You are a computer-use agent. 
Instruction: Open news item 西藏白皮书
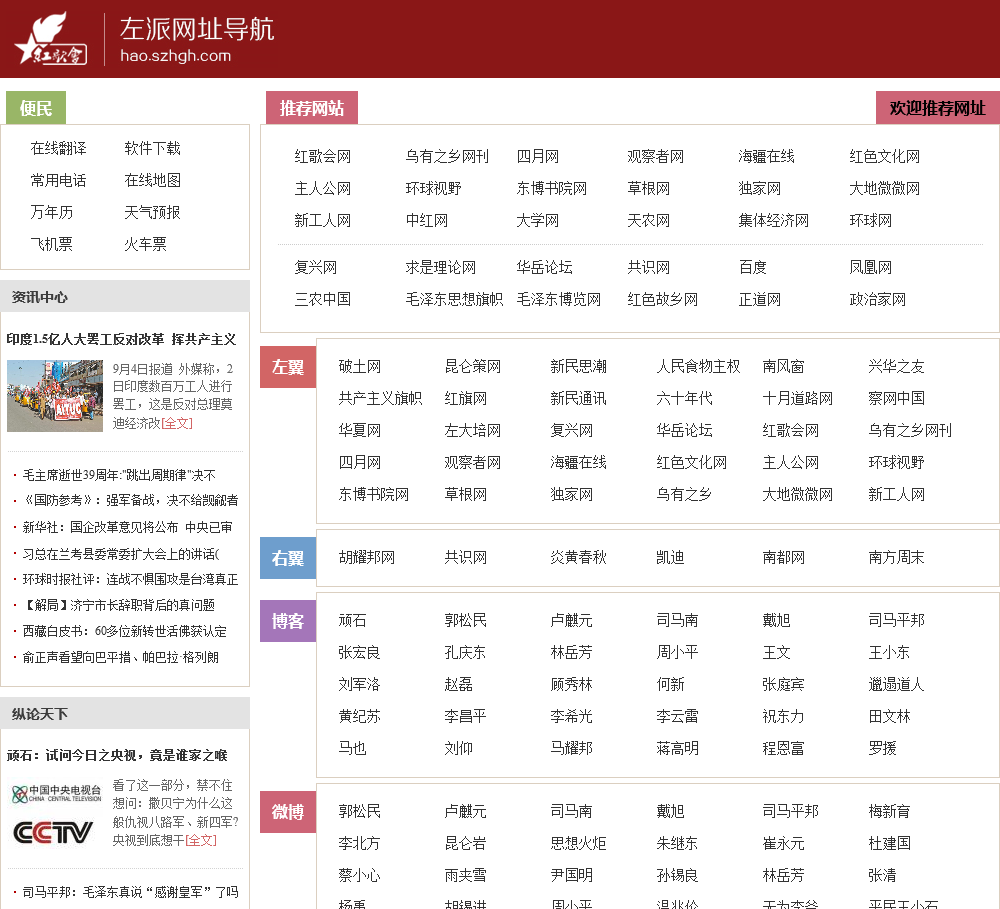[x=124, y=632]
